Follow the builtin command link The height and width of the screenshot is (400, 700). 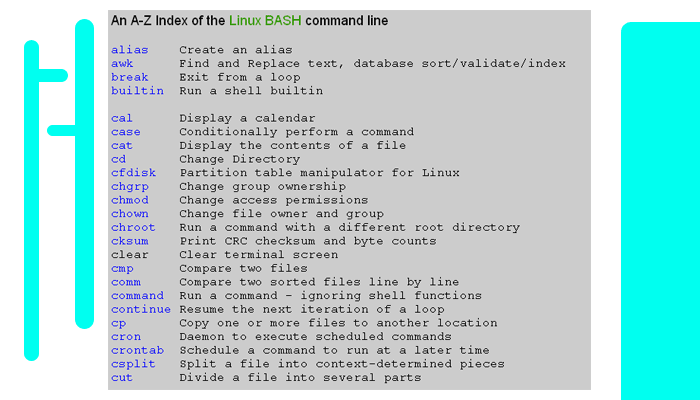pos(136,90)
